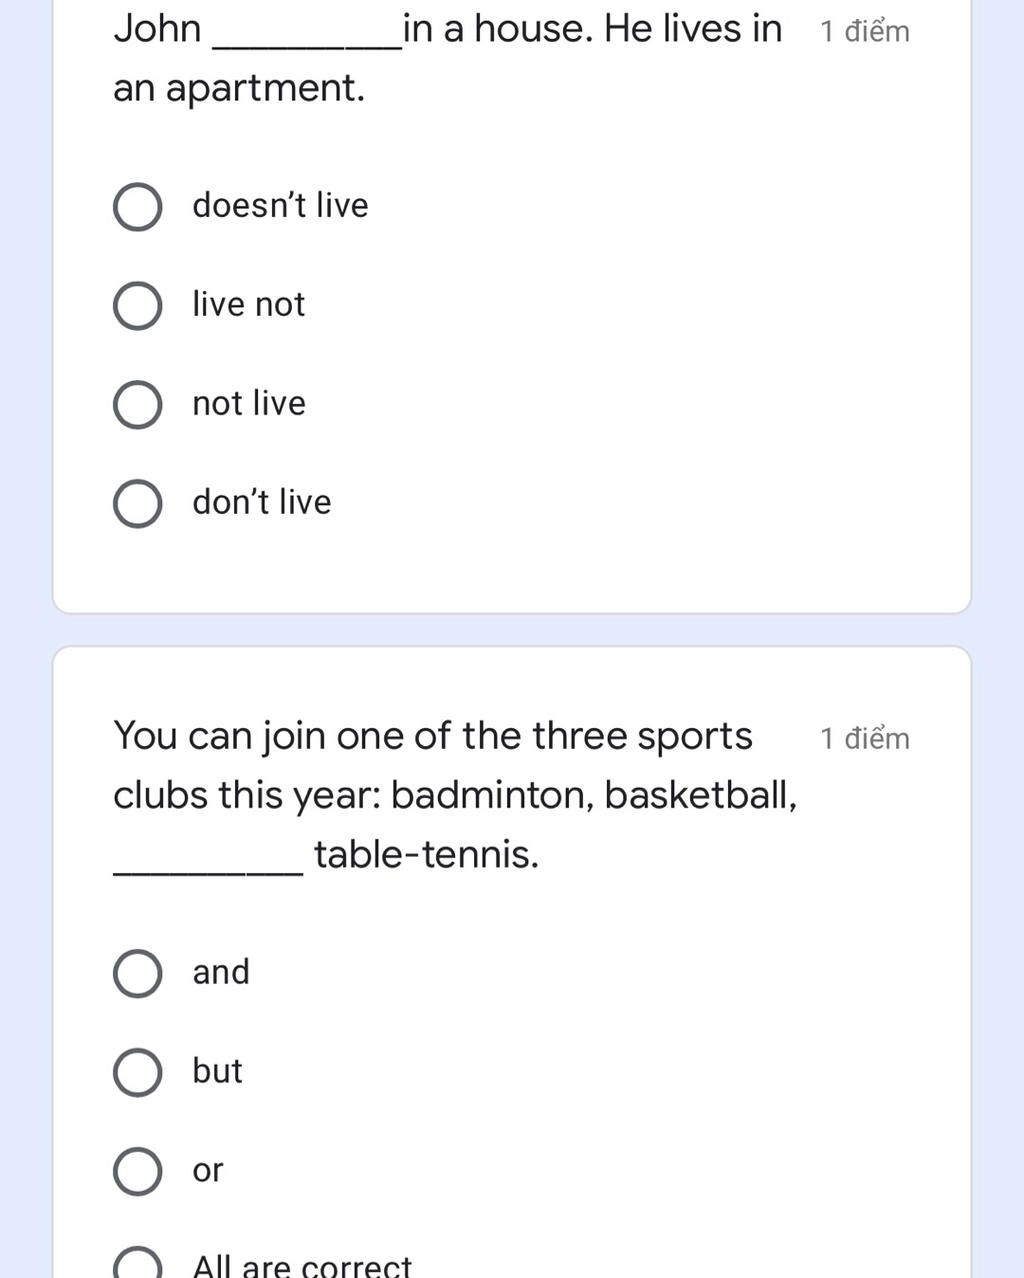
Task: Click "1 điểm" beside the sports clubs question
Action: tap(865, 738)
